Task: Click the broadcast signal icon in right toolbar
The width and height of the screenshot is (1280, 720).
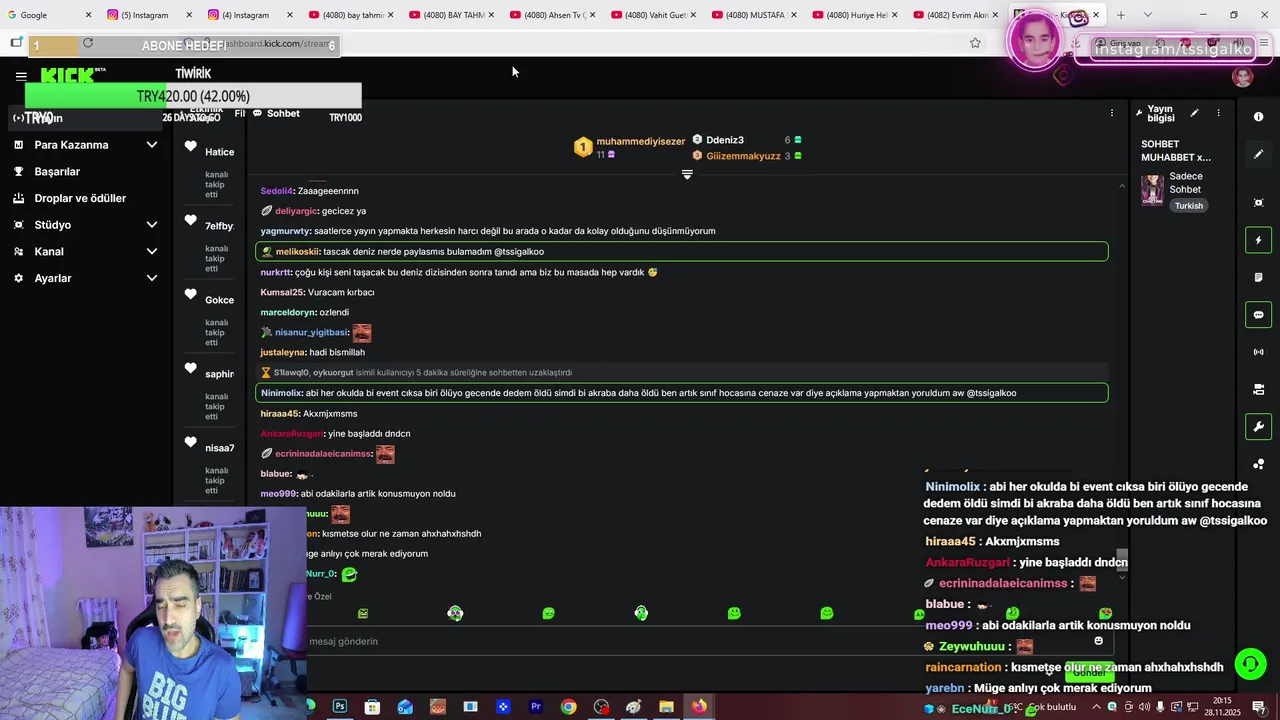Action: click(1258, 352)
